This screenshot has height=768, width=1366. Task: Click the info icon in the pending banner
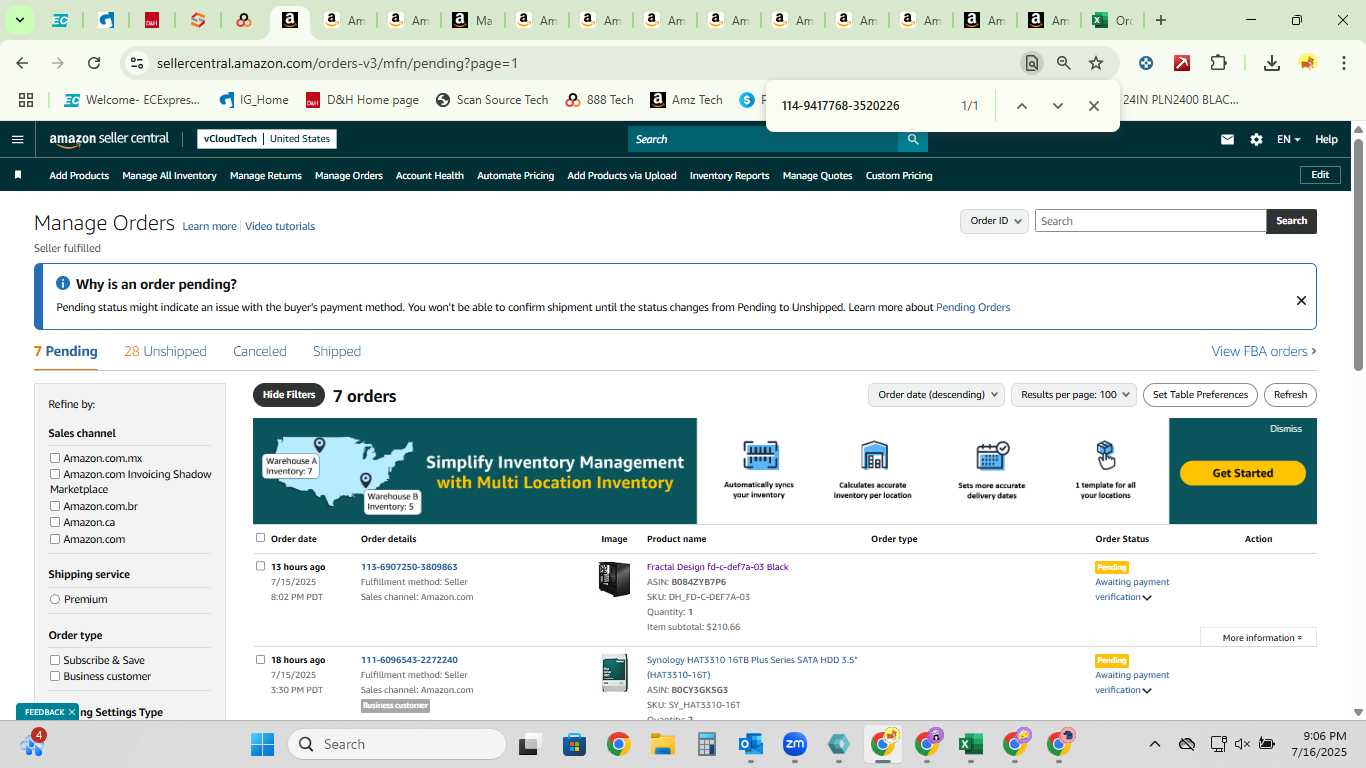click(63, 284)
